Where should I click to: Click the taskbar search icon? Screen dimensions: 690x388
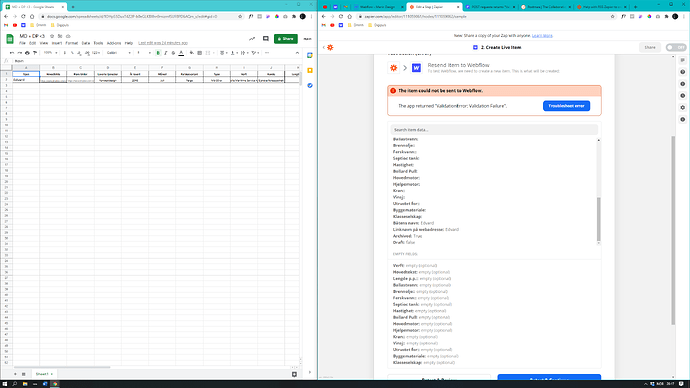click(15, 384)
